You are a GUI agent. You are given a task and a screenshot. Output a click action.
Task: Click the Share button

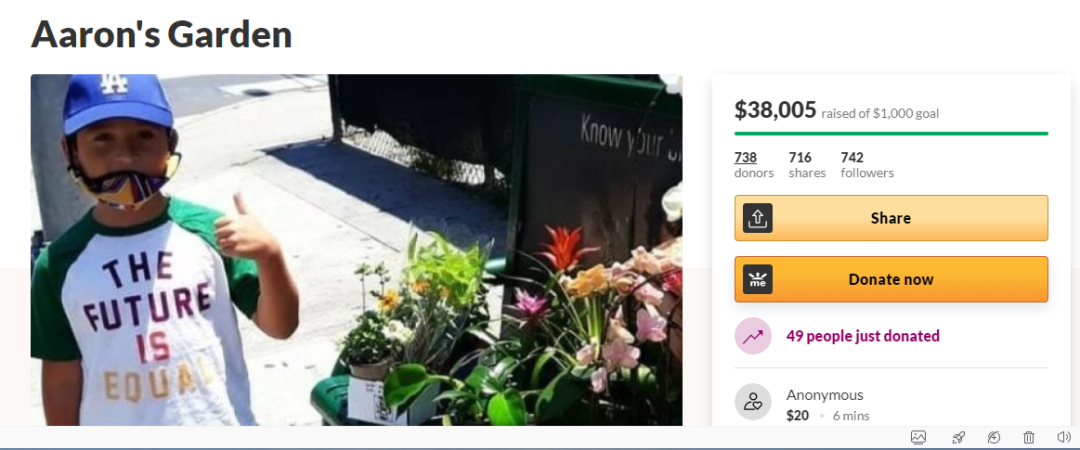(891, 218)
